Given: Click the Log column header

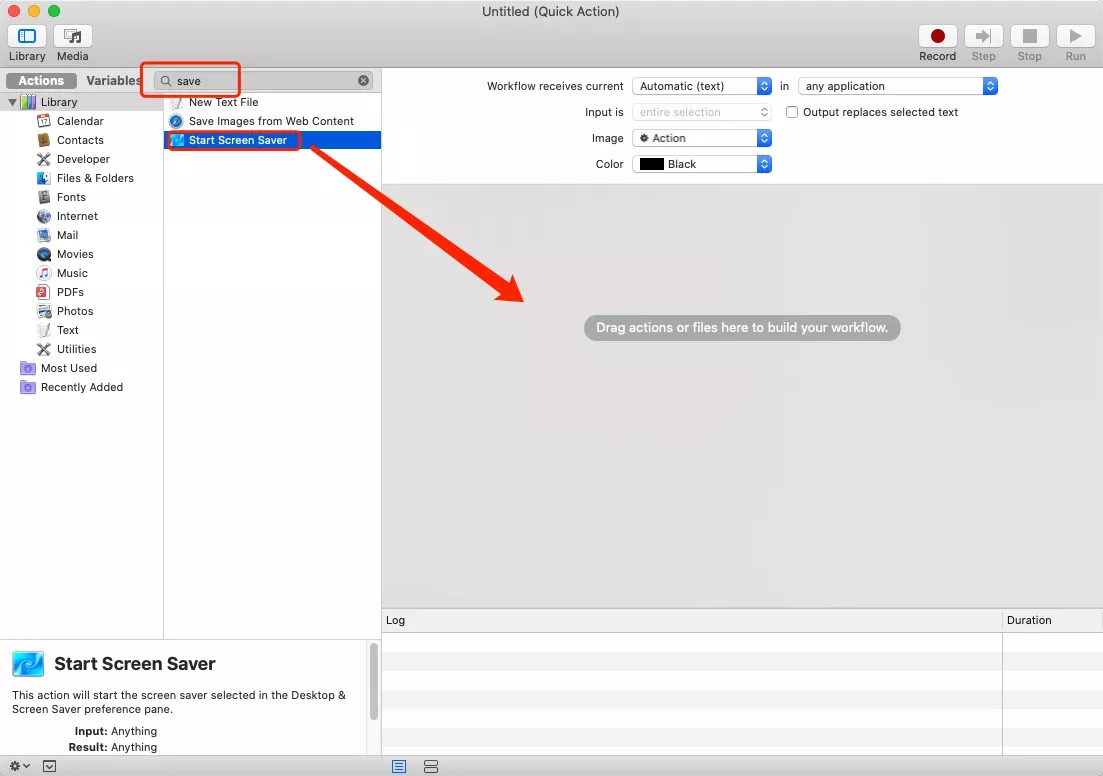Looking at the screenshot, I should tap(691, 620).
